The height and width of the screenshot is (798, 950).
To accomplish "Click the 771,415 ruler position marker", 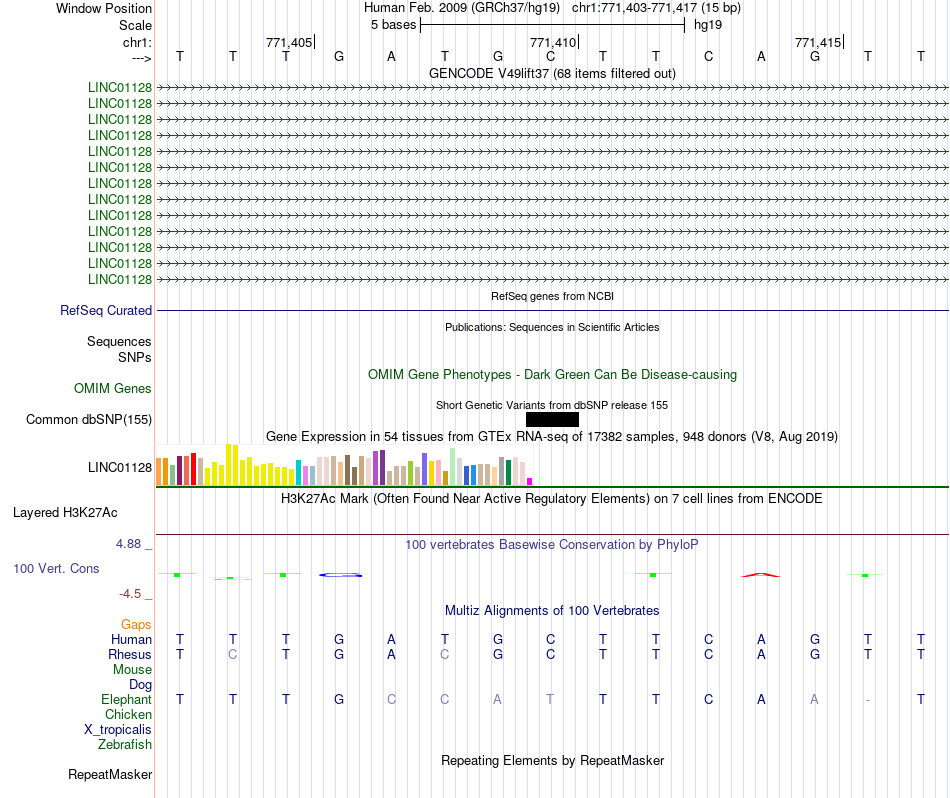I will click(819, 42).
